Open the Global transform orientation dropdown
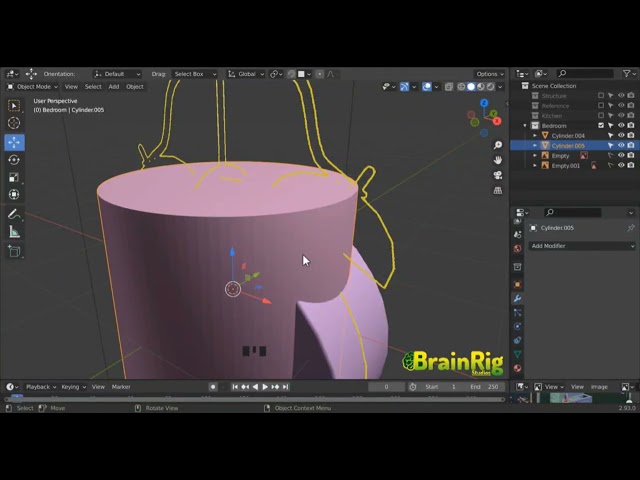The width and height of the screenshot is (640, 480). (x=246, y=74)
